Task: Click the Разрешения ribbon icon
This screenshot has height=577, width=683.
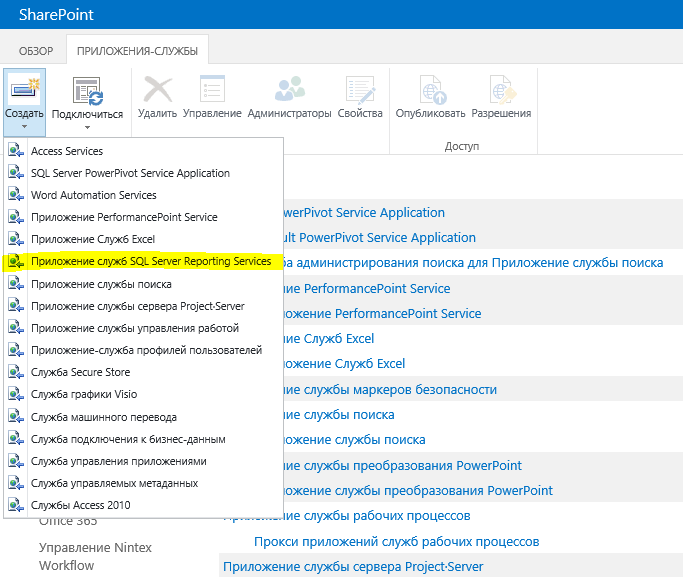Action: point(501,90)
